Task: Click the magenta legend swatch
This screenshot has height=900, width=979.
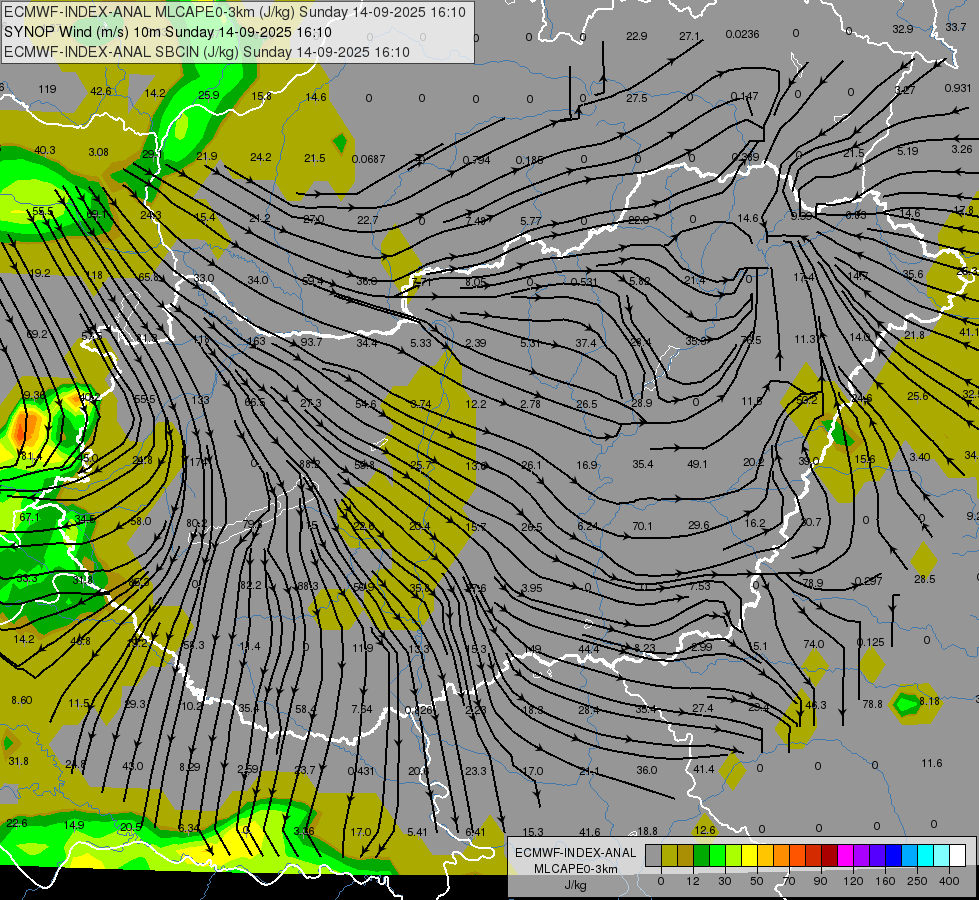Action: point(845,855)
